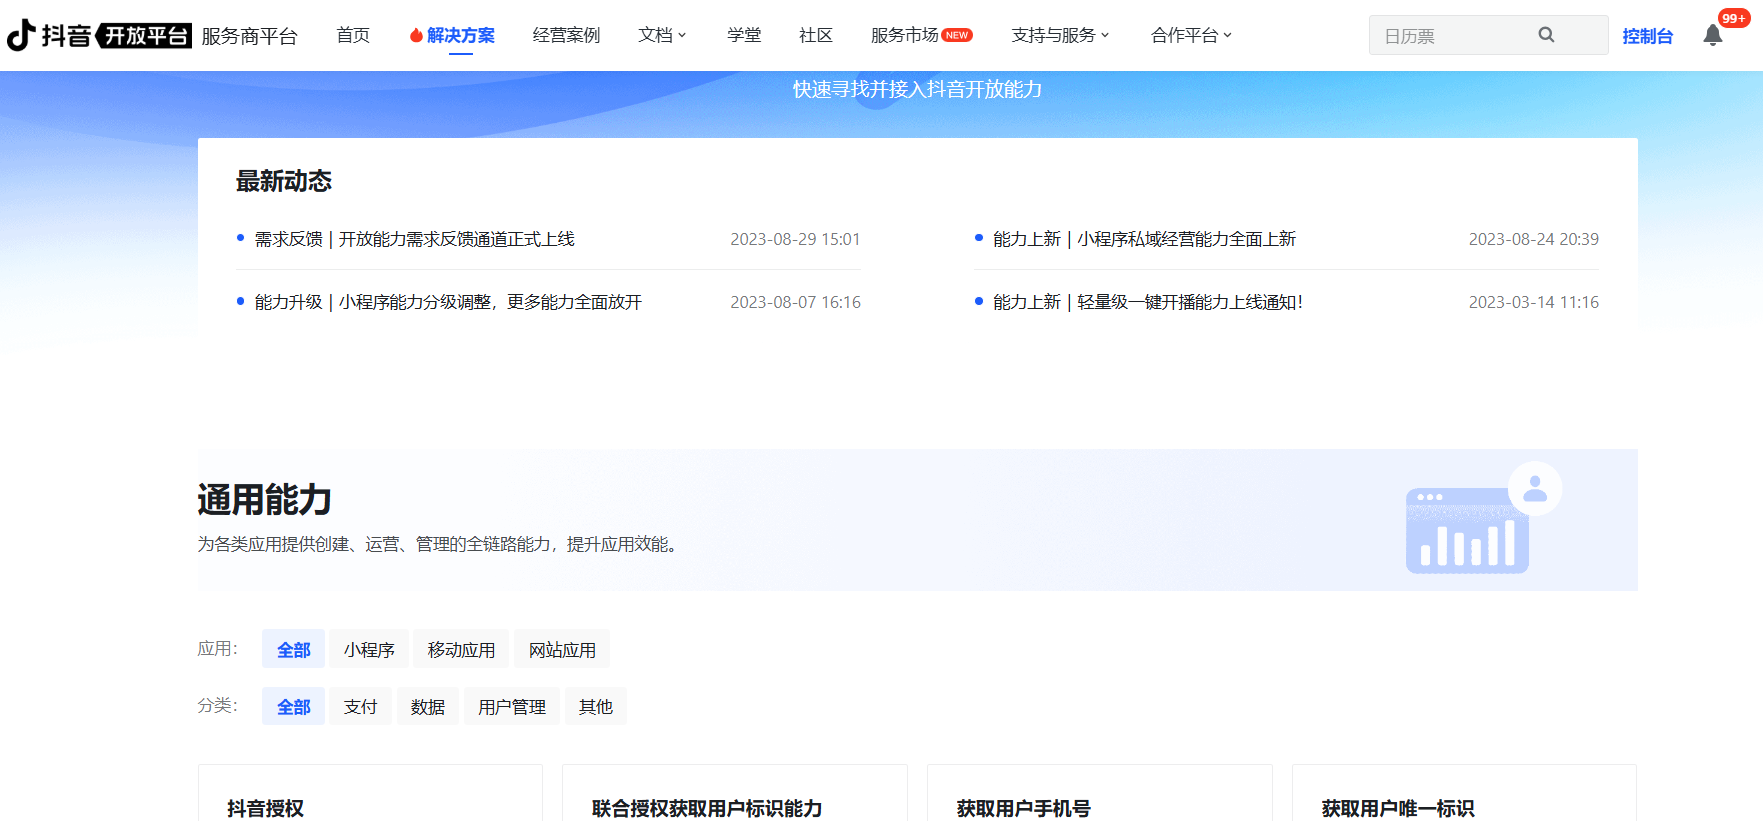Image resolution: width=1763 pixels, height=821 pixels.
Task: Filter category by 数据
Action: tap(427, 707)
